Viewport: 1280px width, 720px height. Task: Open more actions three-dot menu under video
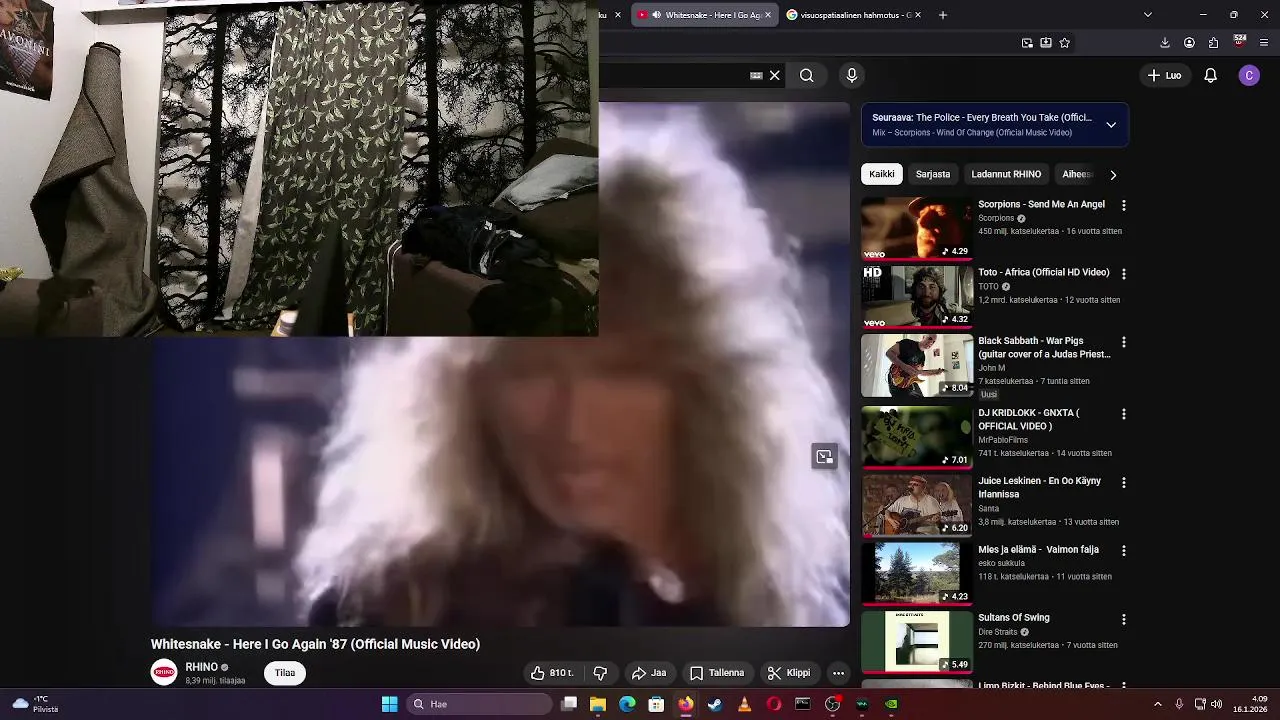click(x=838, y=673)
